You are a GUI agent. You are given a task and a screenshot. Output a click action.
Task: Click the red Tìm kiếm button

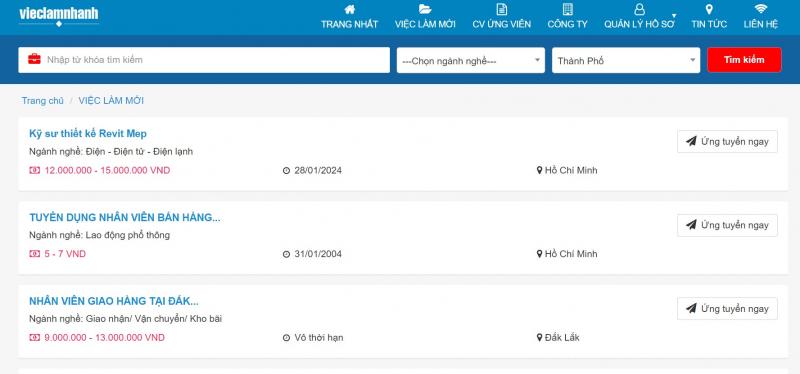coord(744,60)
